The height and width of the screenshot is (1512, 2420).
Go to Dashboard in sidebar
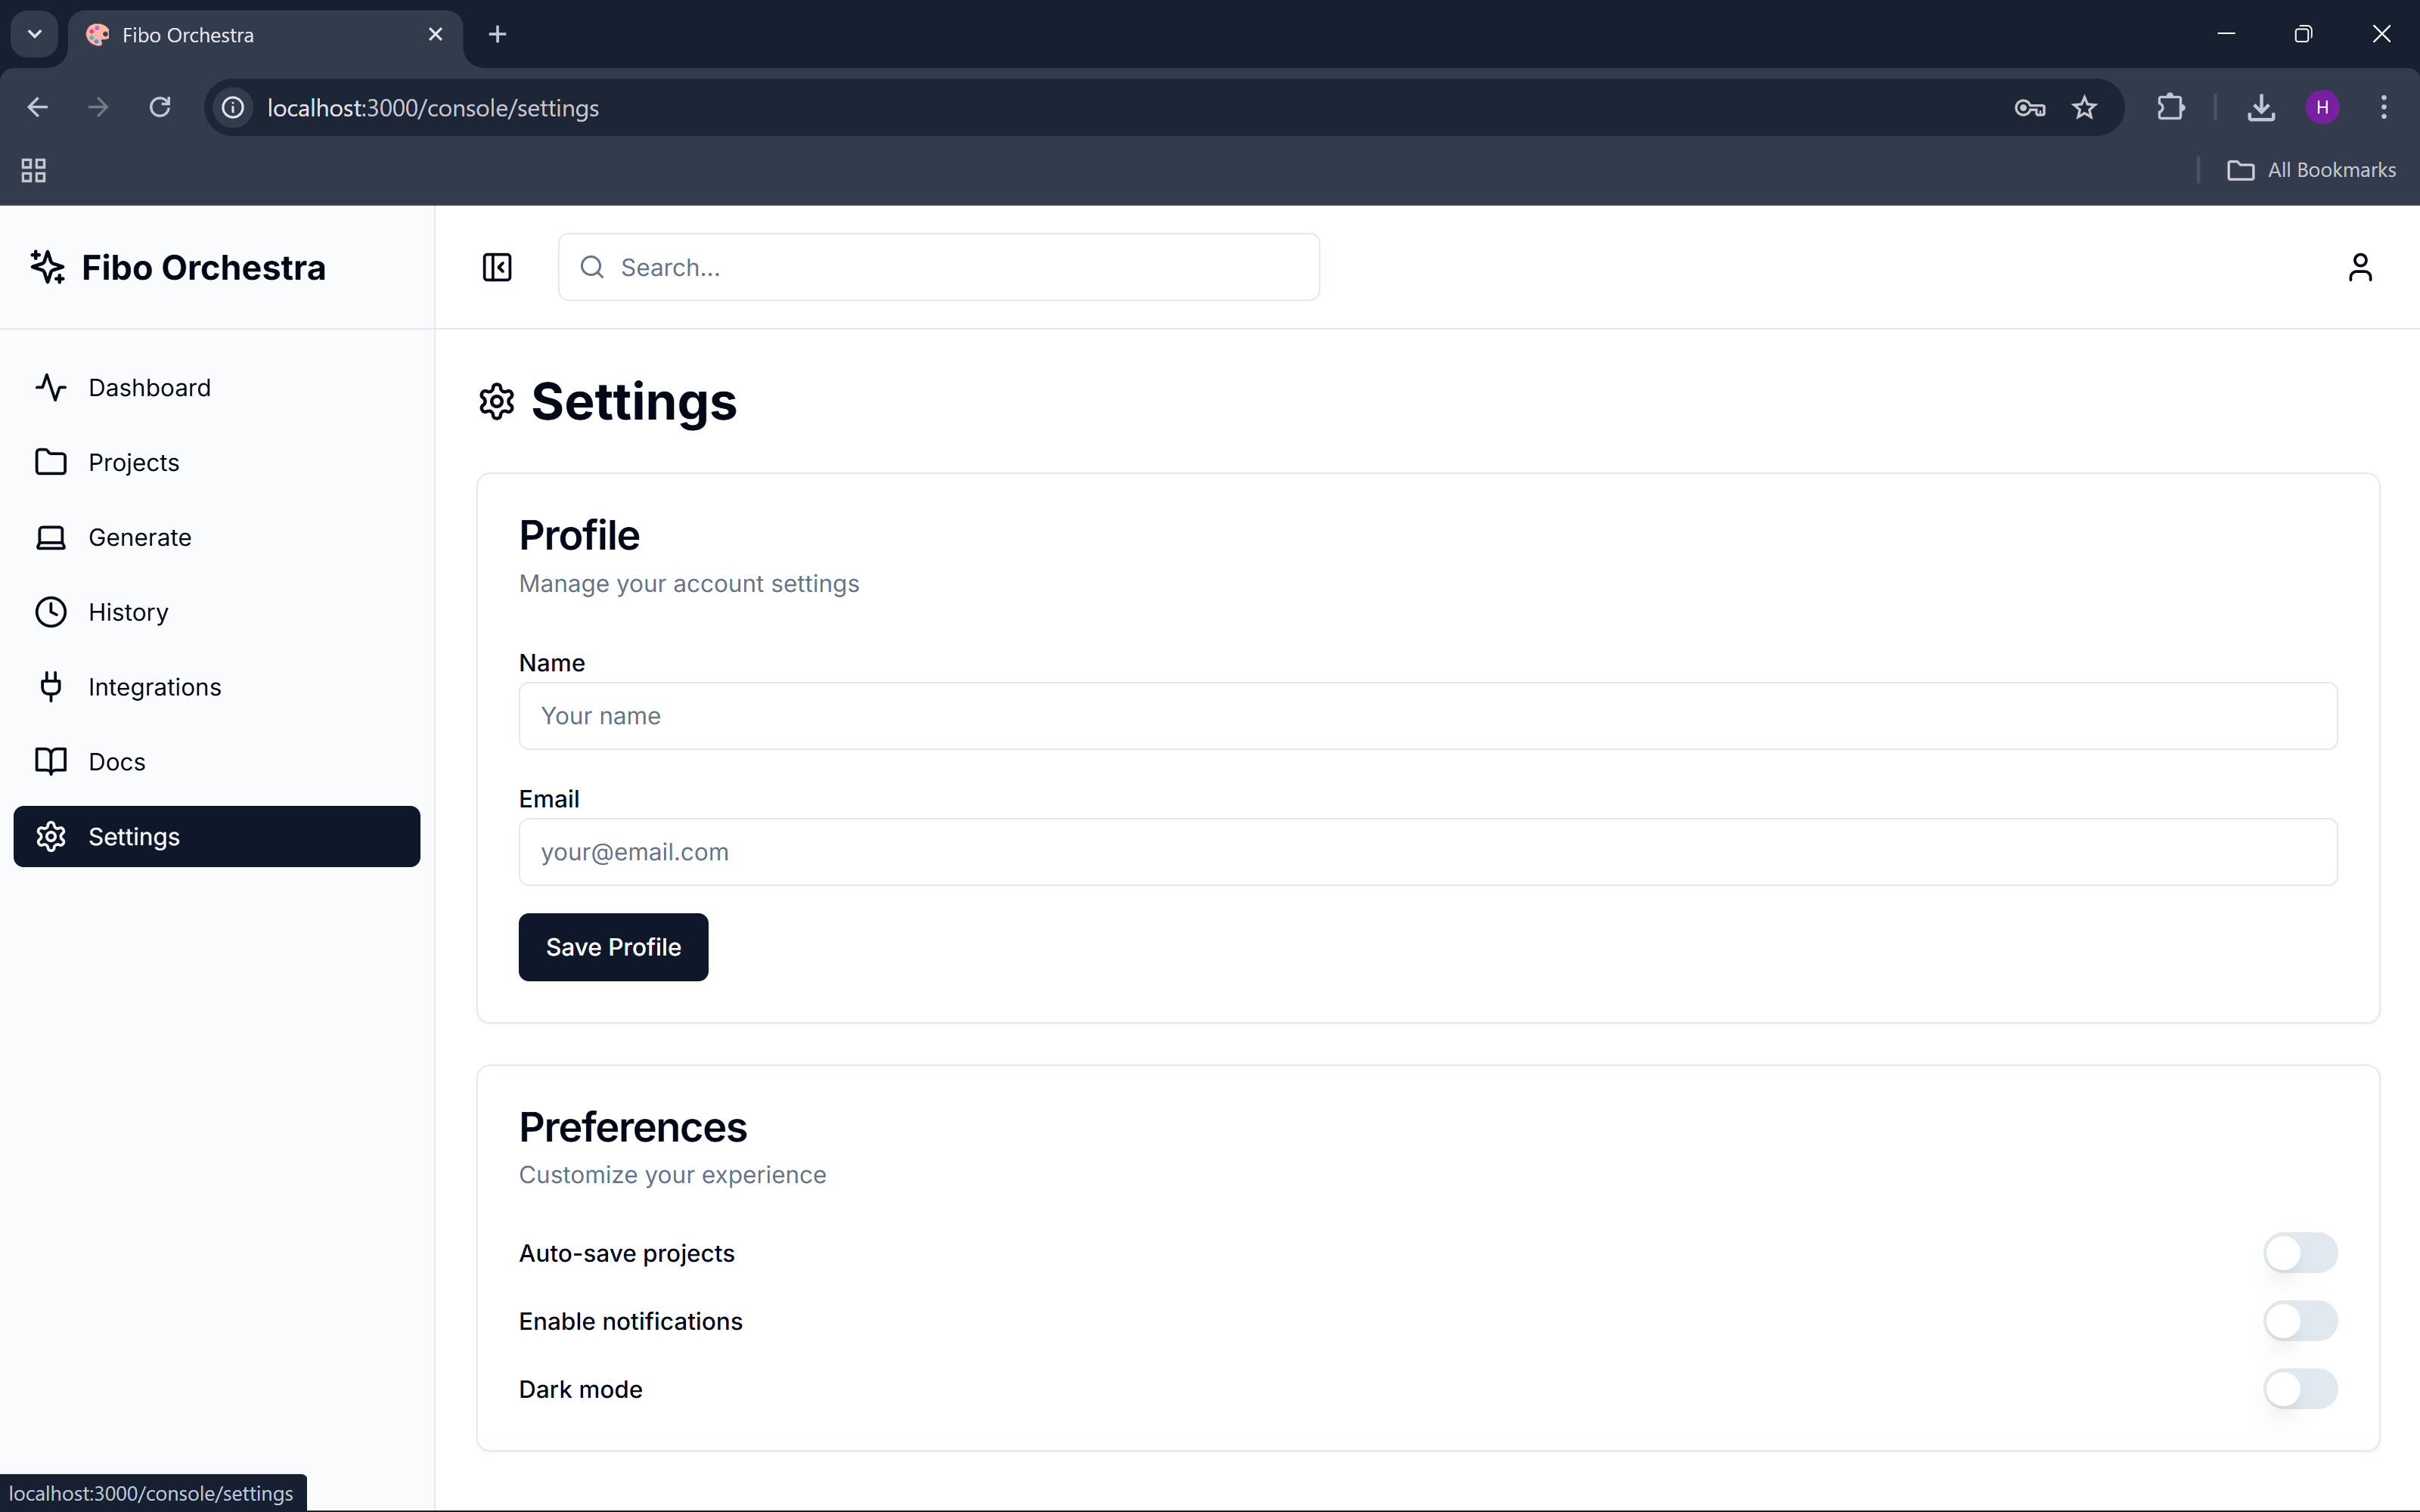click(x=149, y=388)
